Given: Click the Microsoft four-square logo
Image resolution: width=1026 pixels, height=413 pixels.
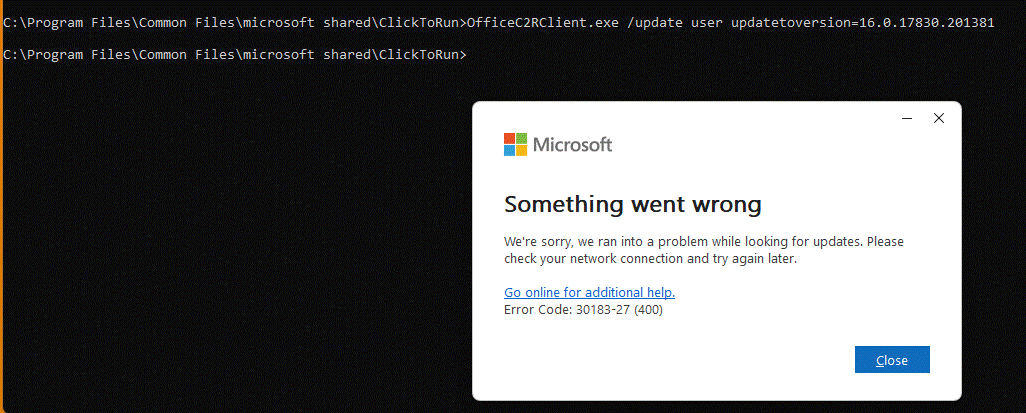Looking at the screenshot, I should click(515, 144).
